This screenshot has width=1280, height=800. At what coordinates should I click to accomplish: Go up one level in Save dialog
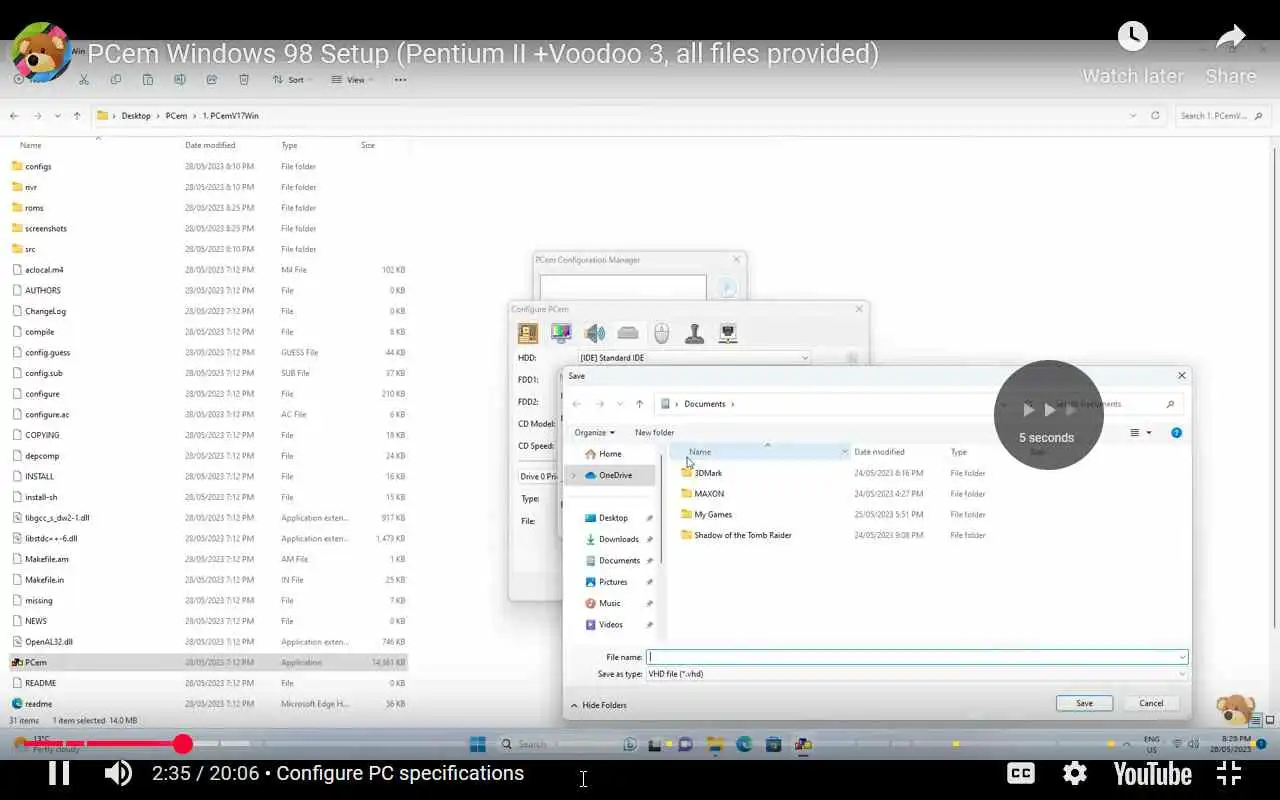pyautogui.click(x=640, y=404)
